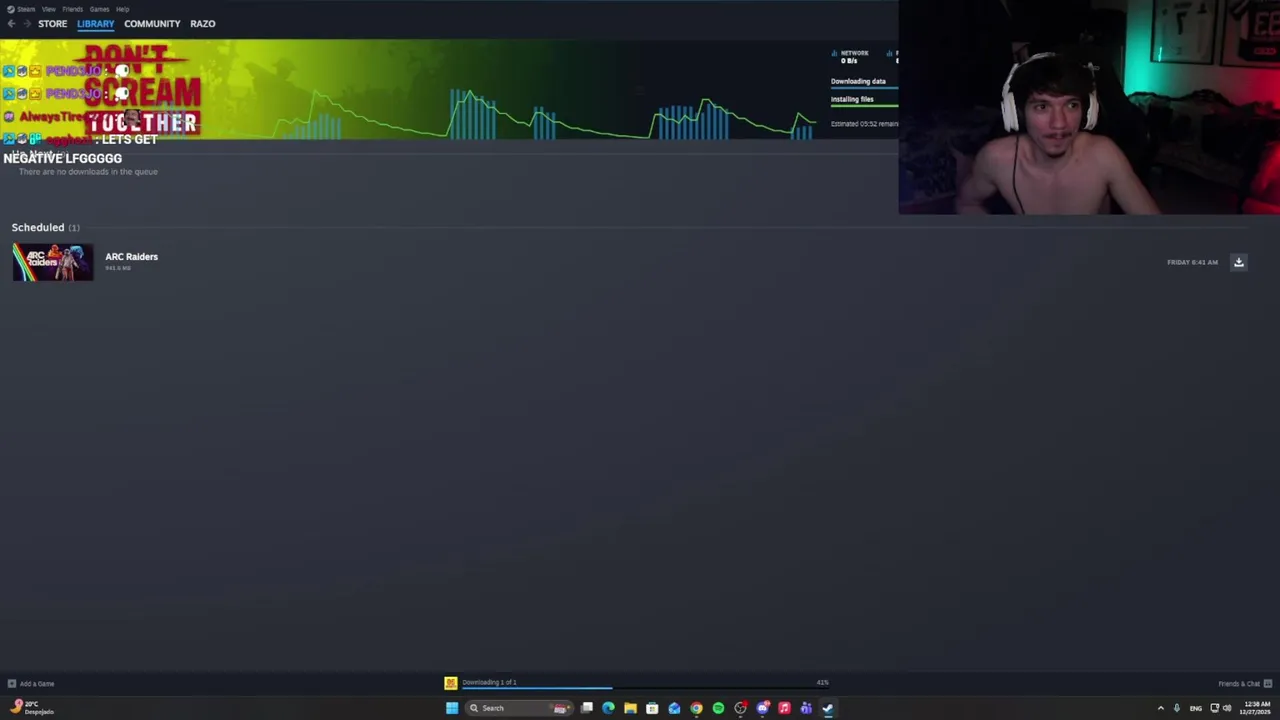Open OBS Studio from the taskbar
Screen dimensions: 1280x720
pos(740,708)
